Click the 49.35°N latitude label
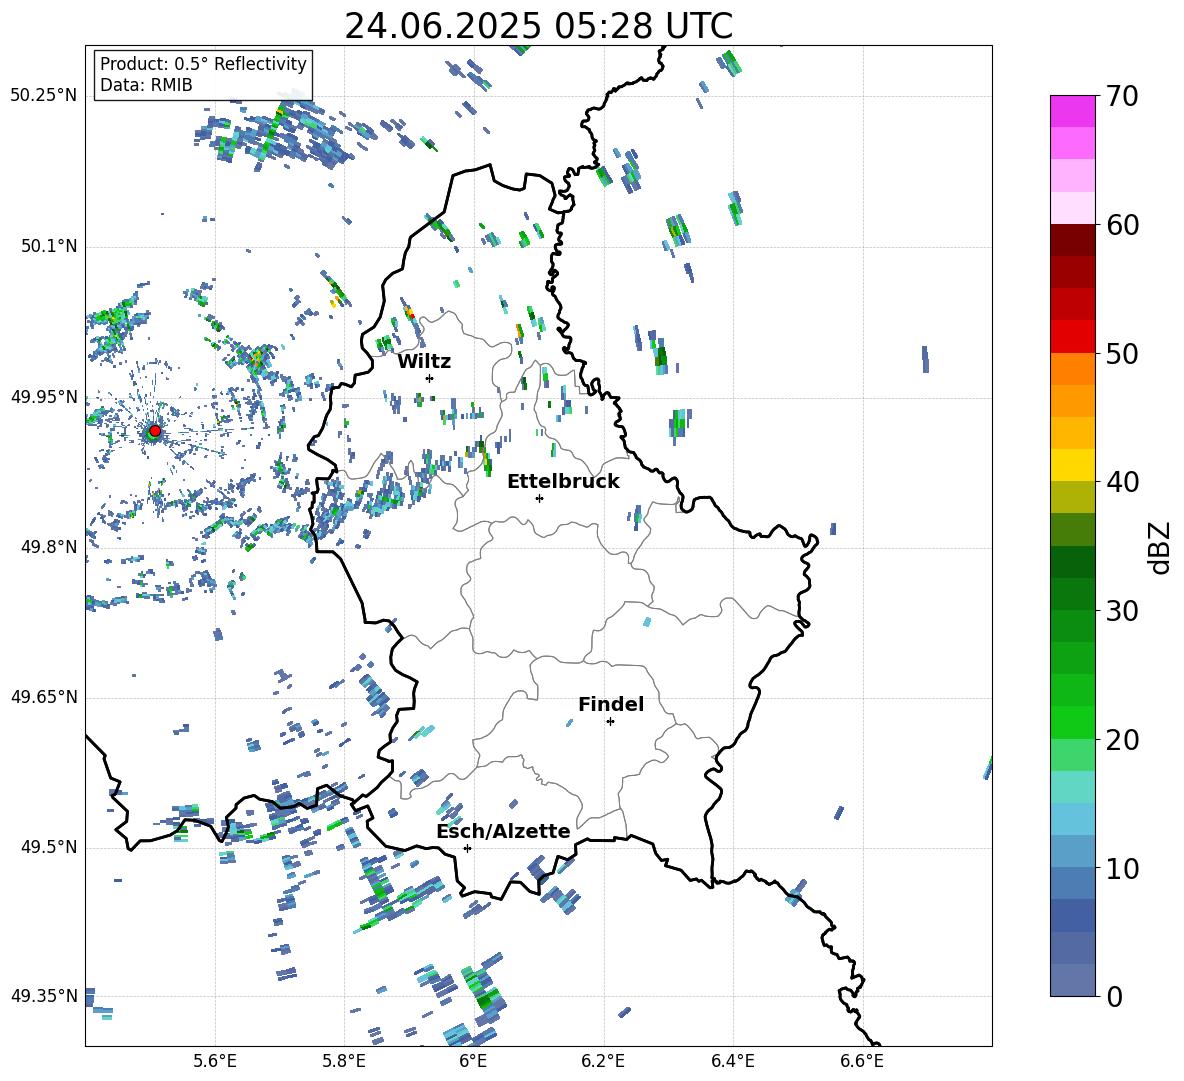 click(x=44, y=996)
